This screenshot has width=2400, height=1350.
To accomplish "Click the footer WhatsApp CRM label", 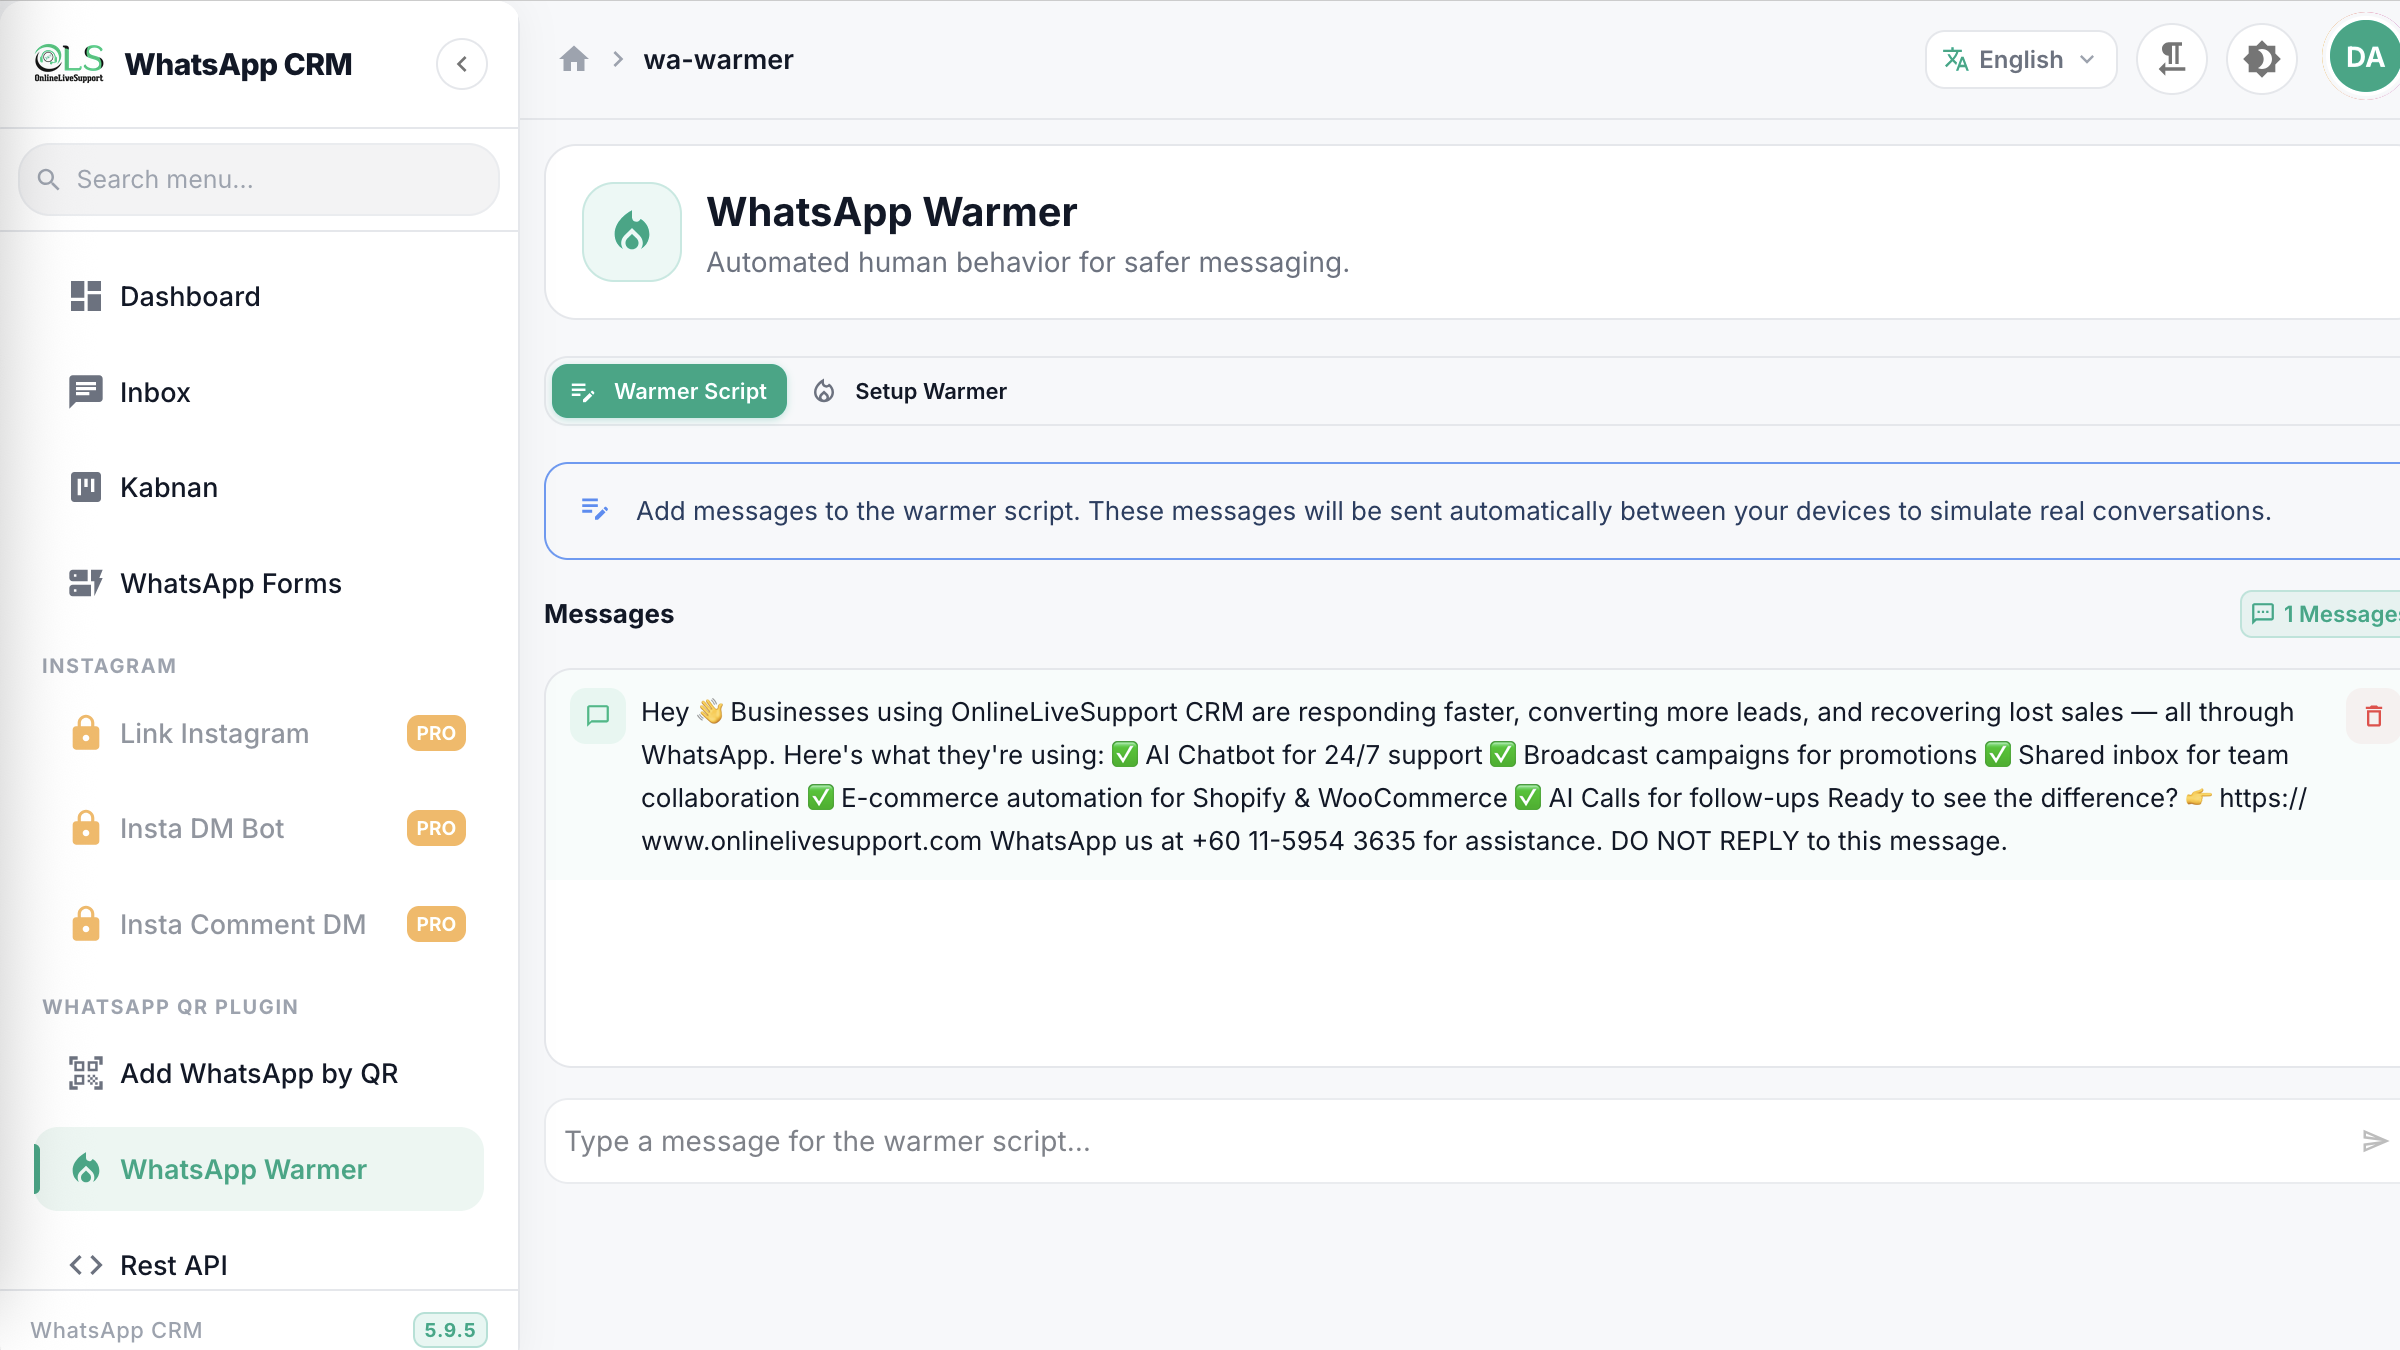I will pos(116,1330).
